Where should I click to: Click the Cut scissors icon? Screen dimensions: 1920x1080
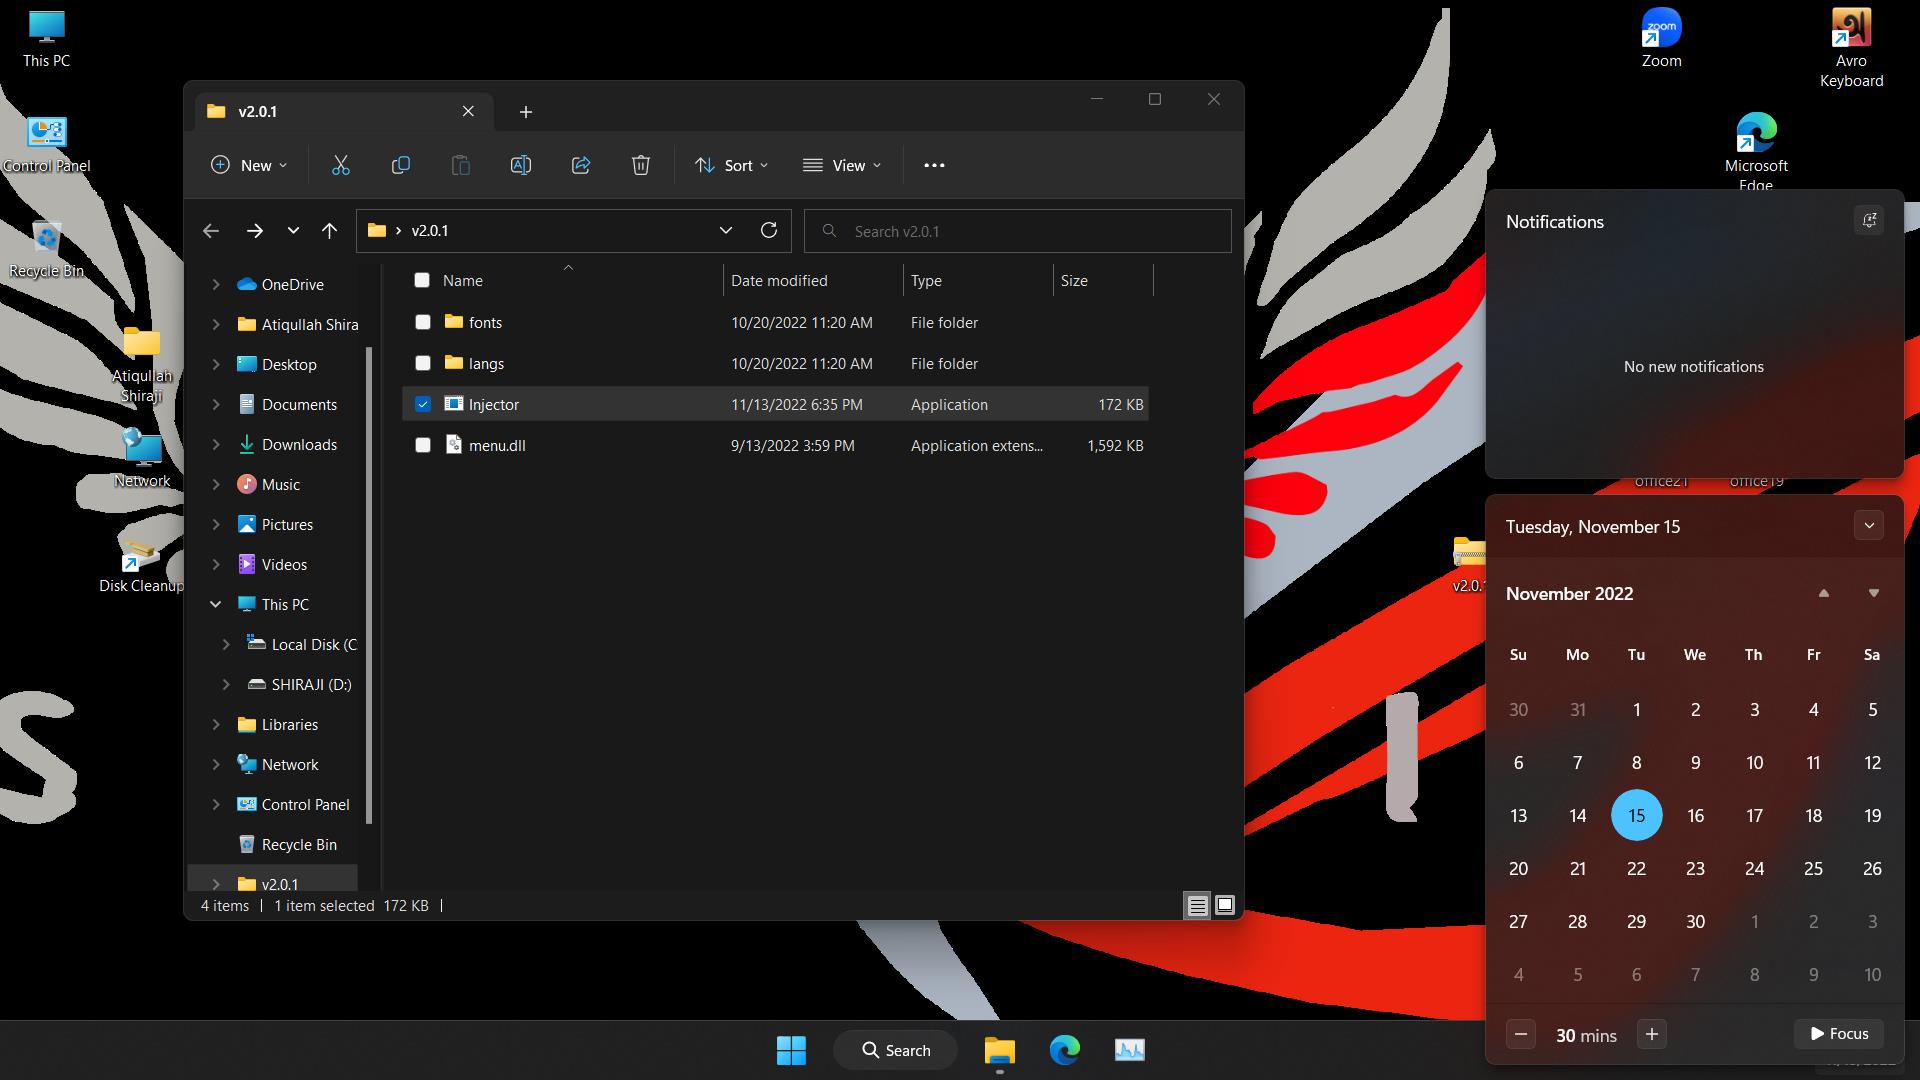pyautogui.click(x=340, y=165)
